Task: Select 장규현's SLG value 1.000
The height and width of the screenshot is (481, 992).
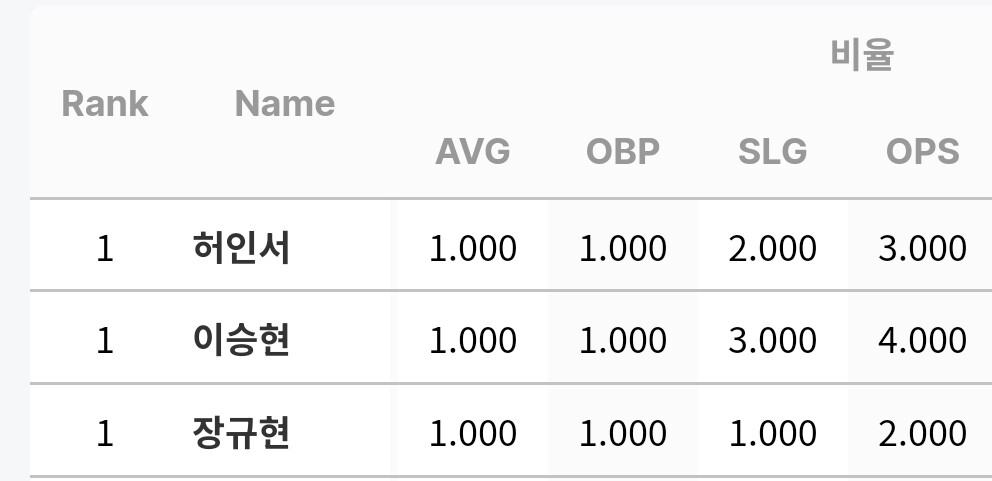Action: 772,434
